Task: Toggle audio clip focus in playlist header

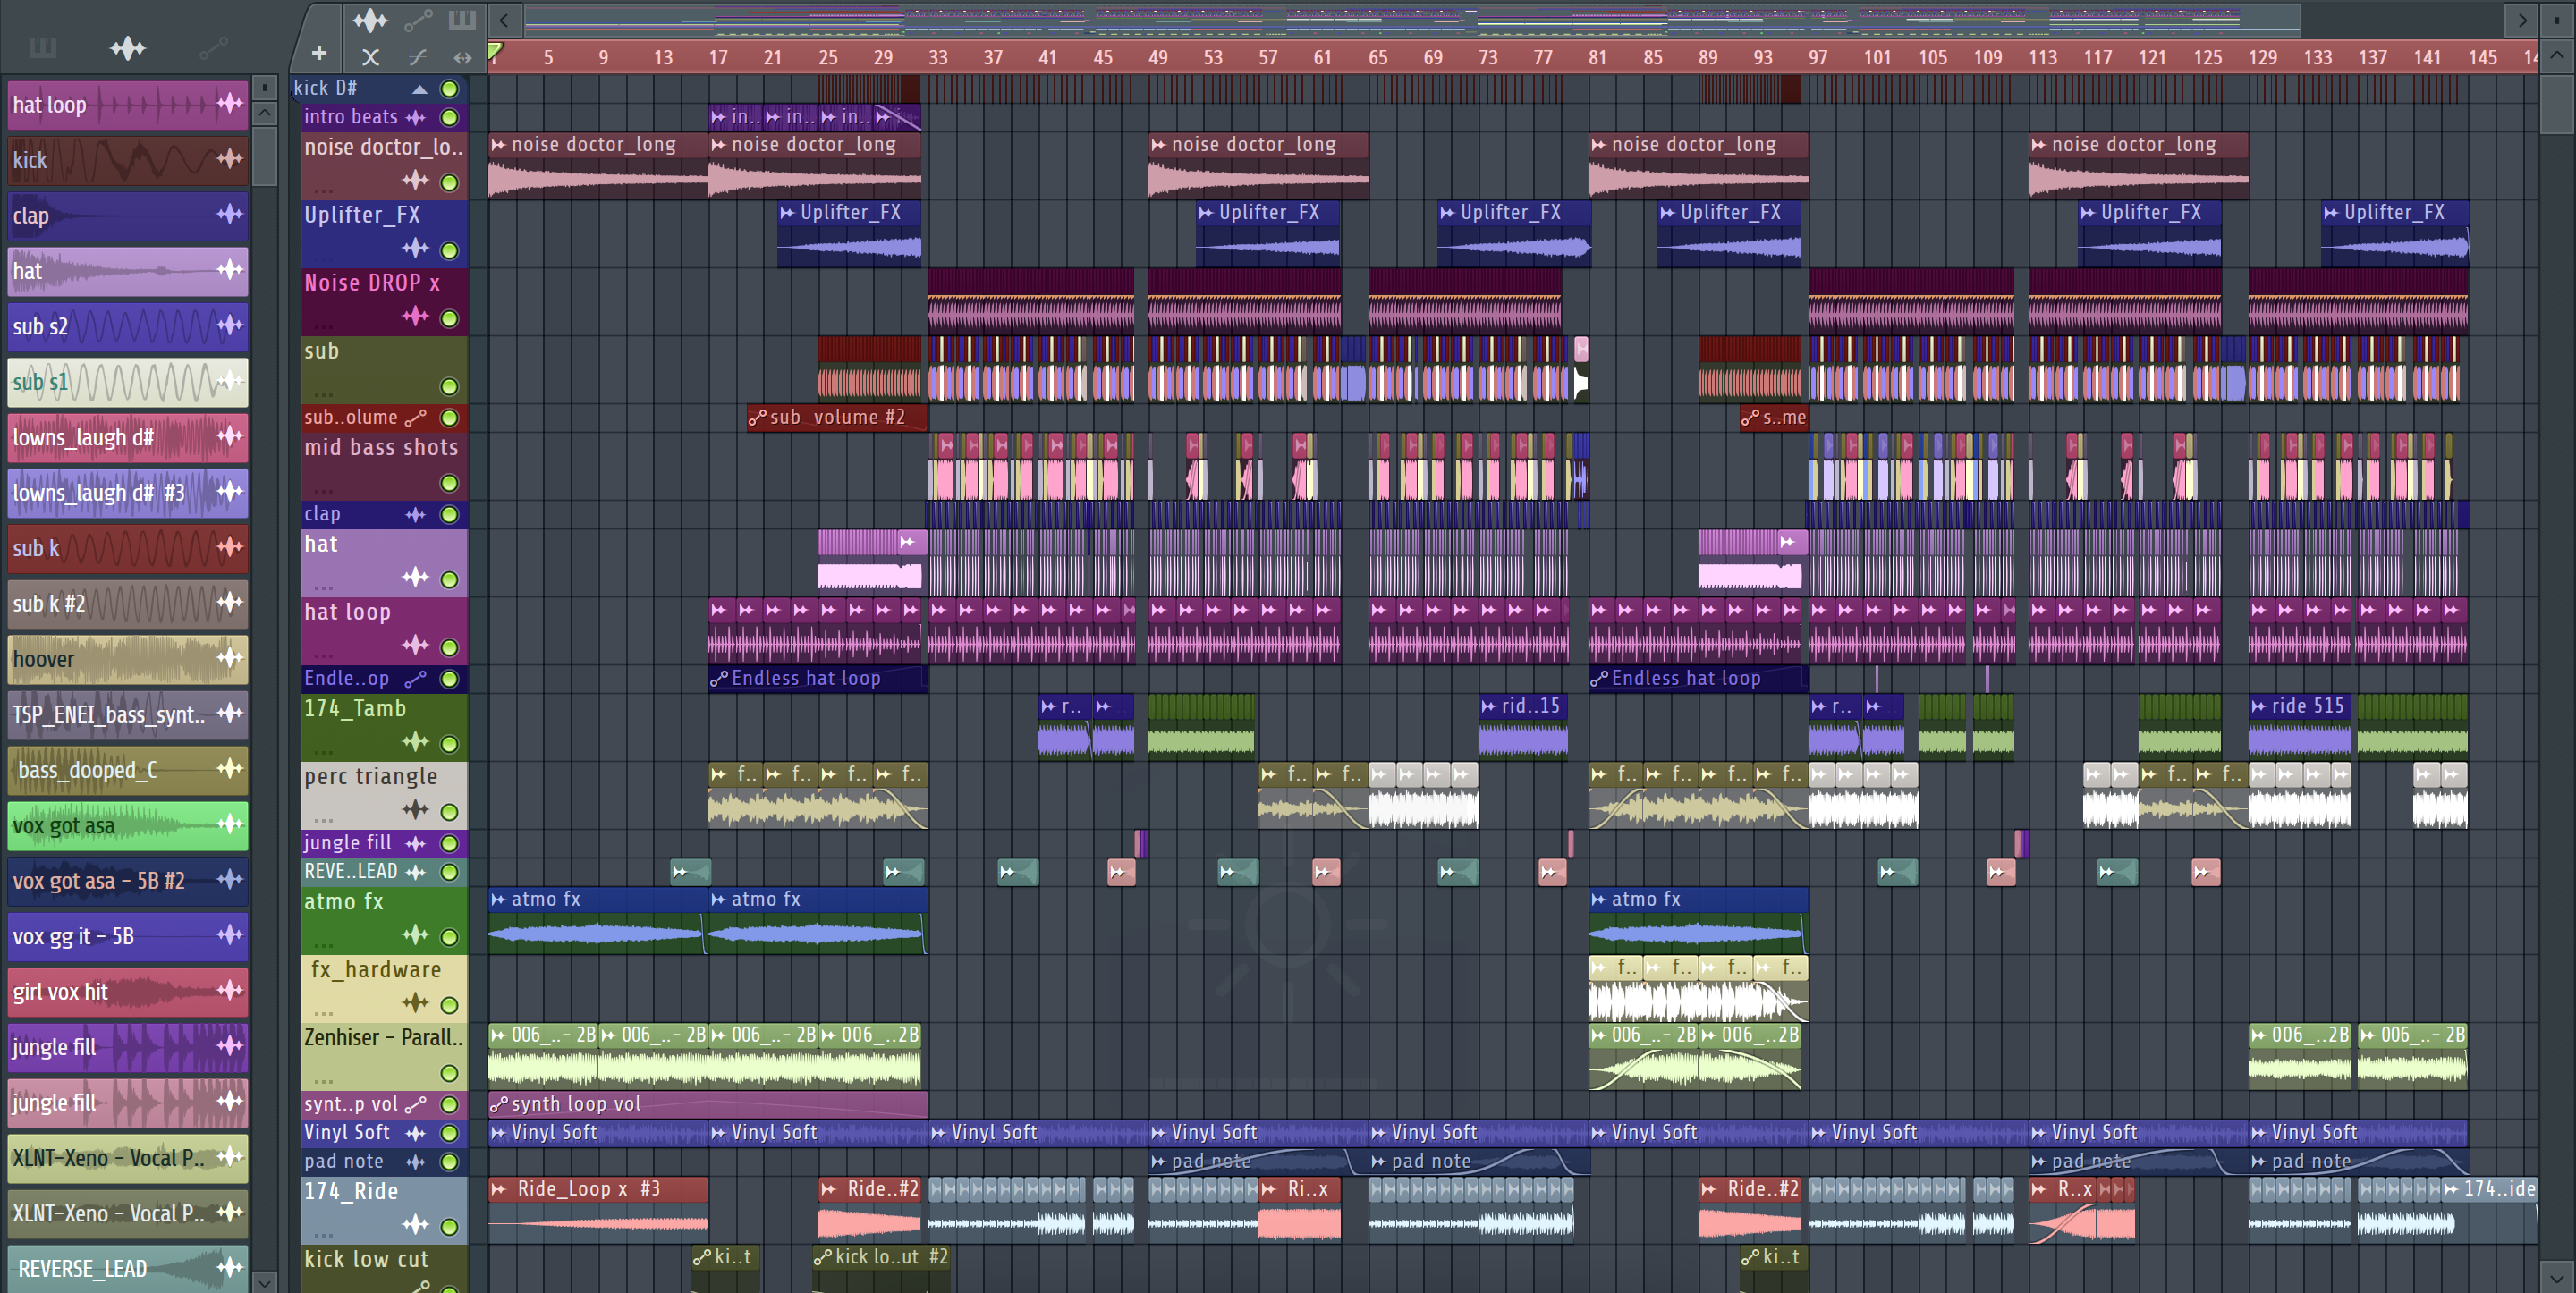Action: 369,19
